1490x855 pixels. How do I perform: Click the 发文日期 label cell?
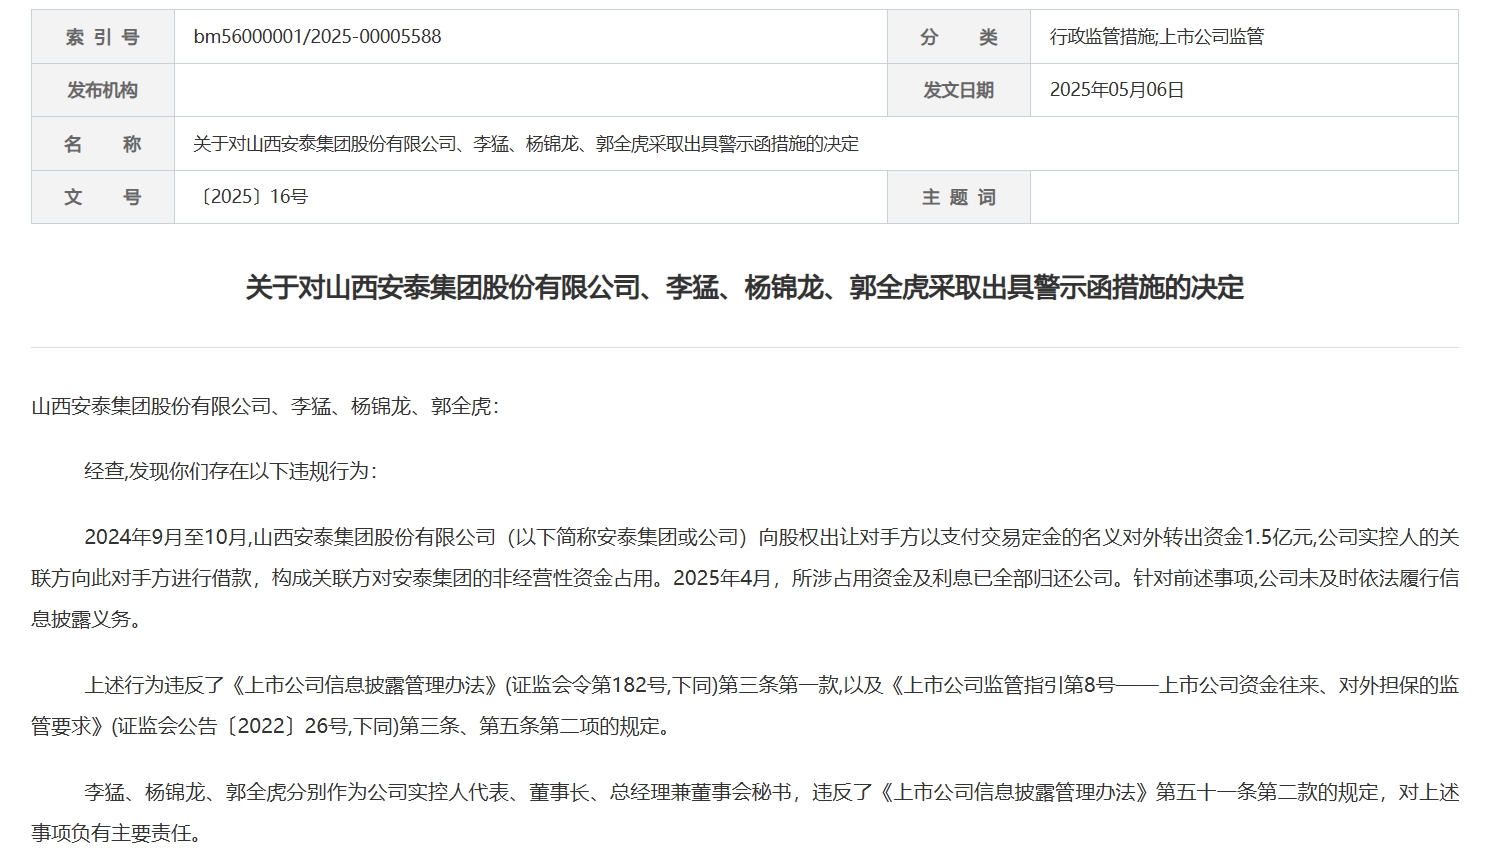959,90
